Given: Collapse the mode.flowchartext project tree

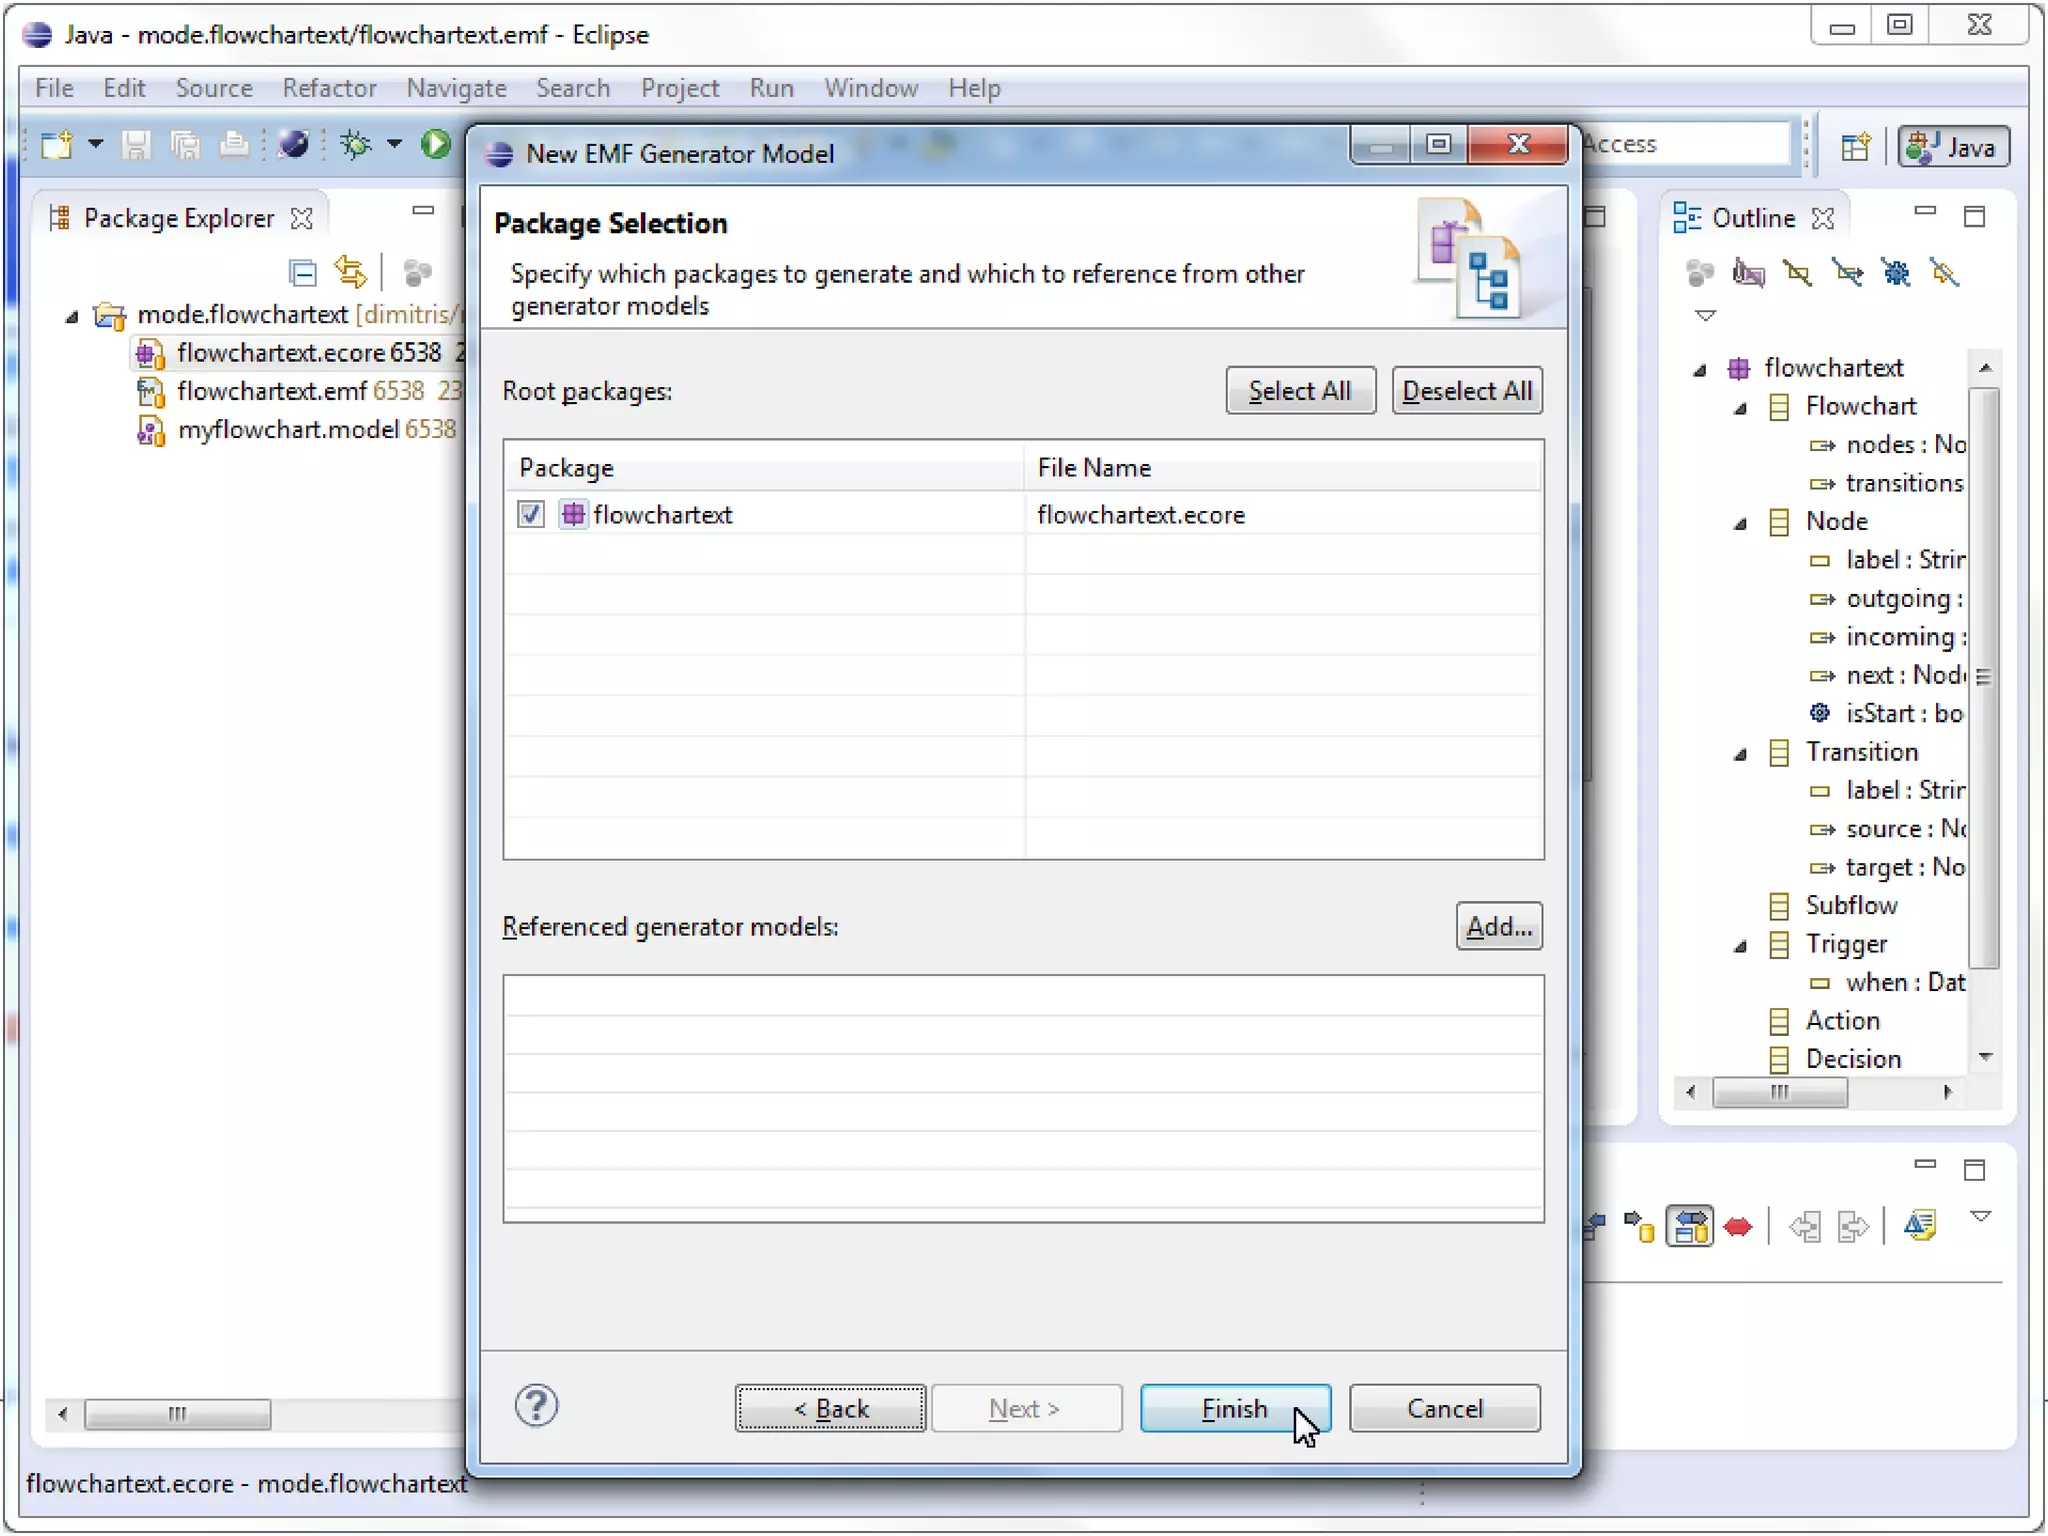Looking at the screenshot, I should (72, 316).
